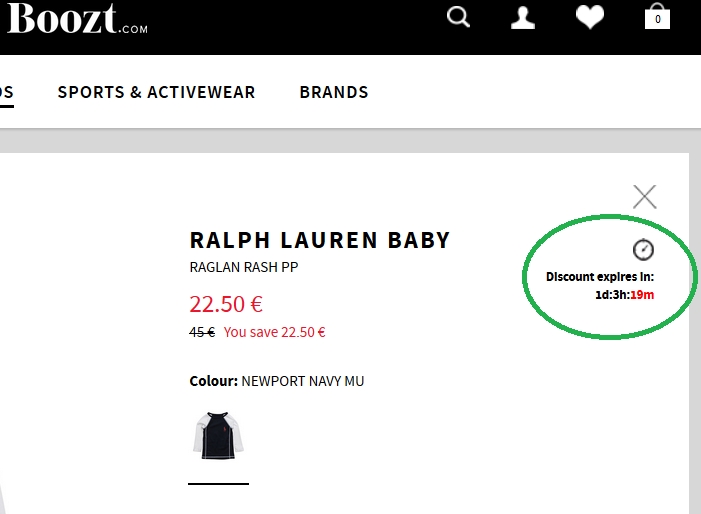Click the Colour: Newport Navy MU label
Screen dimensions: 701x514
pyautogui.click(x=277, y=381)
